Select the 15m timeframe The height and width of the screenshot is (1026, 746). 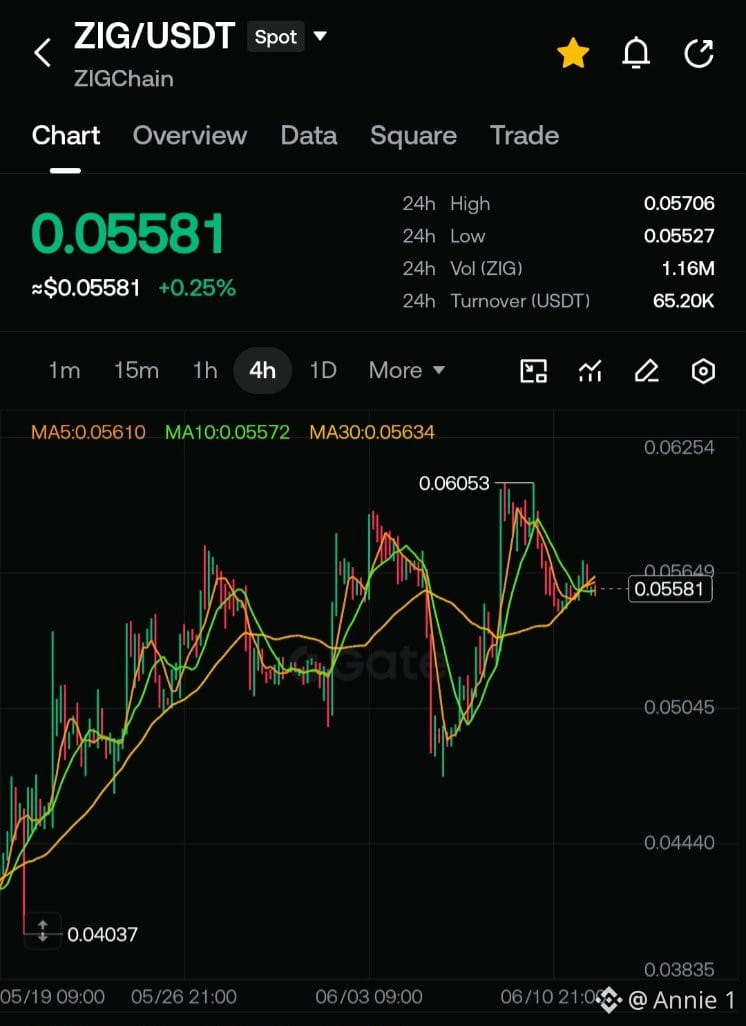136,370
